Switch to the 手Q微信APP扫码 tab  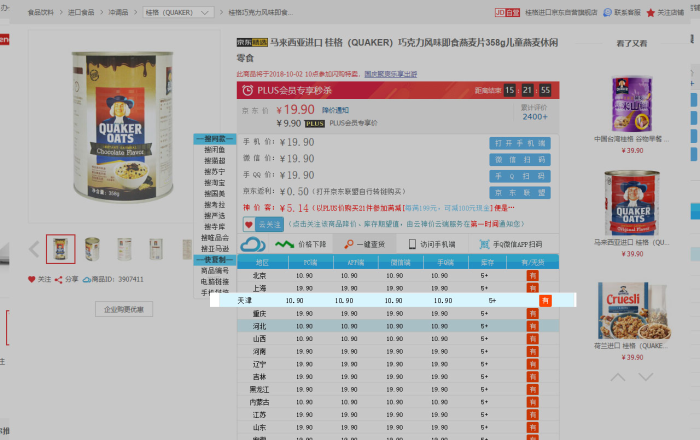513,244
